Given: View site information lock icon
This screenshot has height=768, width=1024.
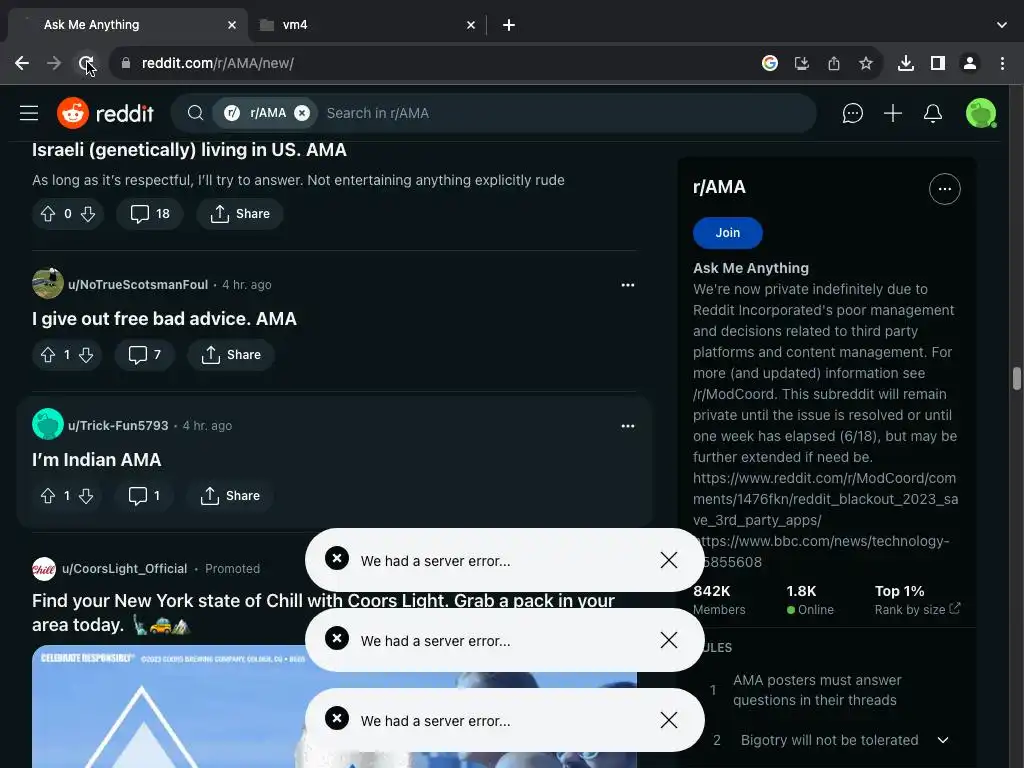Looking at the screenshot, I should pyautogui.click(x=126, y=63).
